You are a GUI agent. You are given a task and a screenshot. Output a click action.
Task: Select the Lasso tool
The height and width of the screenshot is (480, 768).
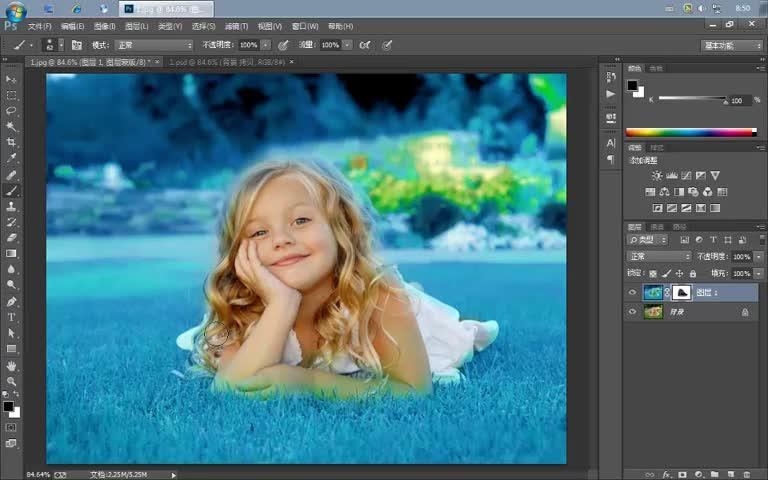coord(11,111)
